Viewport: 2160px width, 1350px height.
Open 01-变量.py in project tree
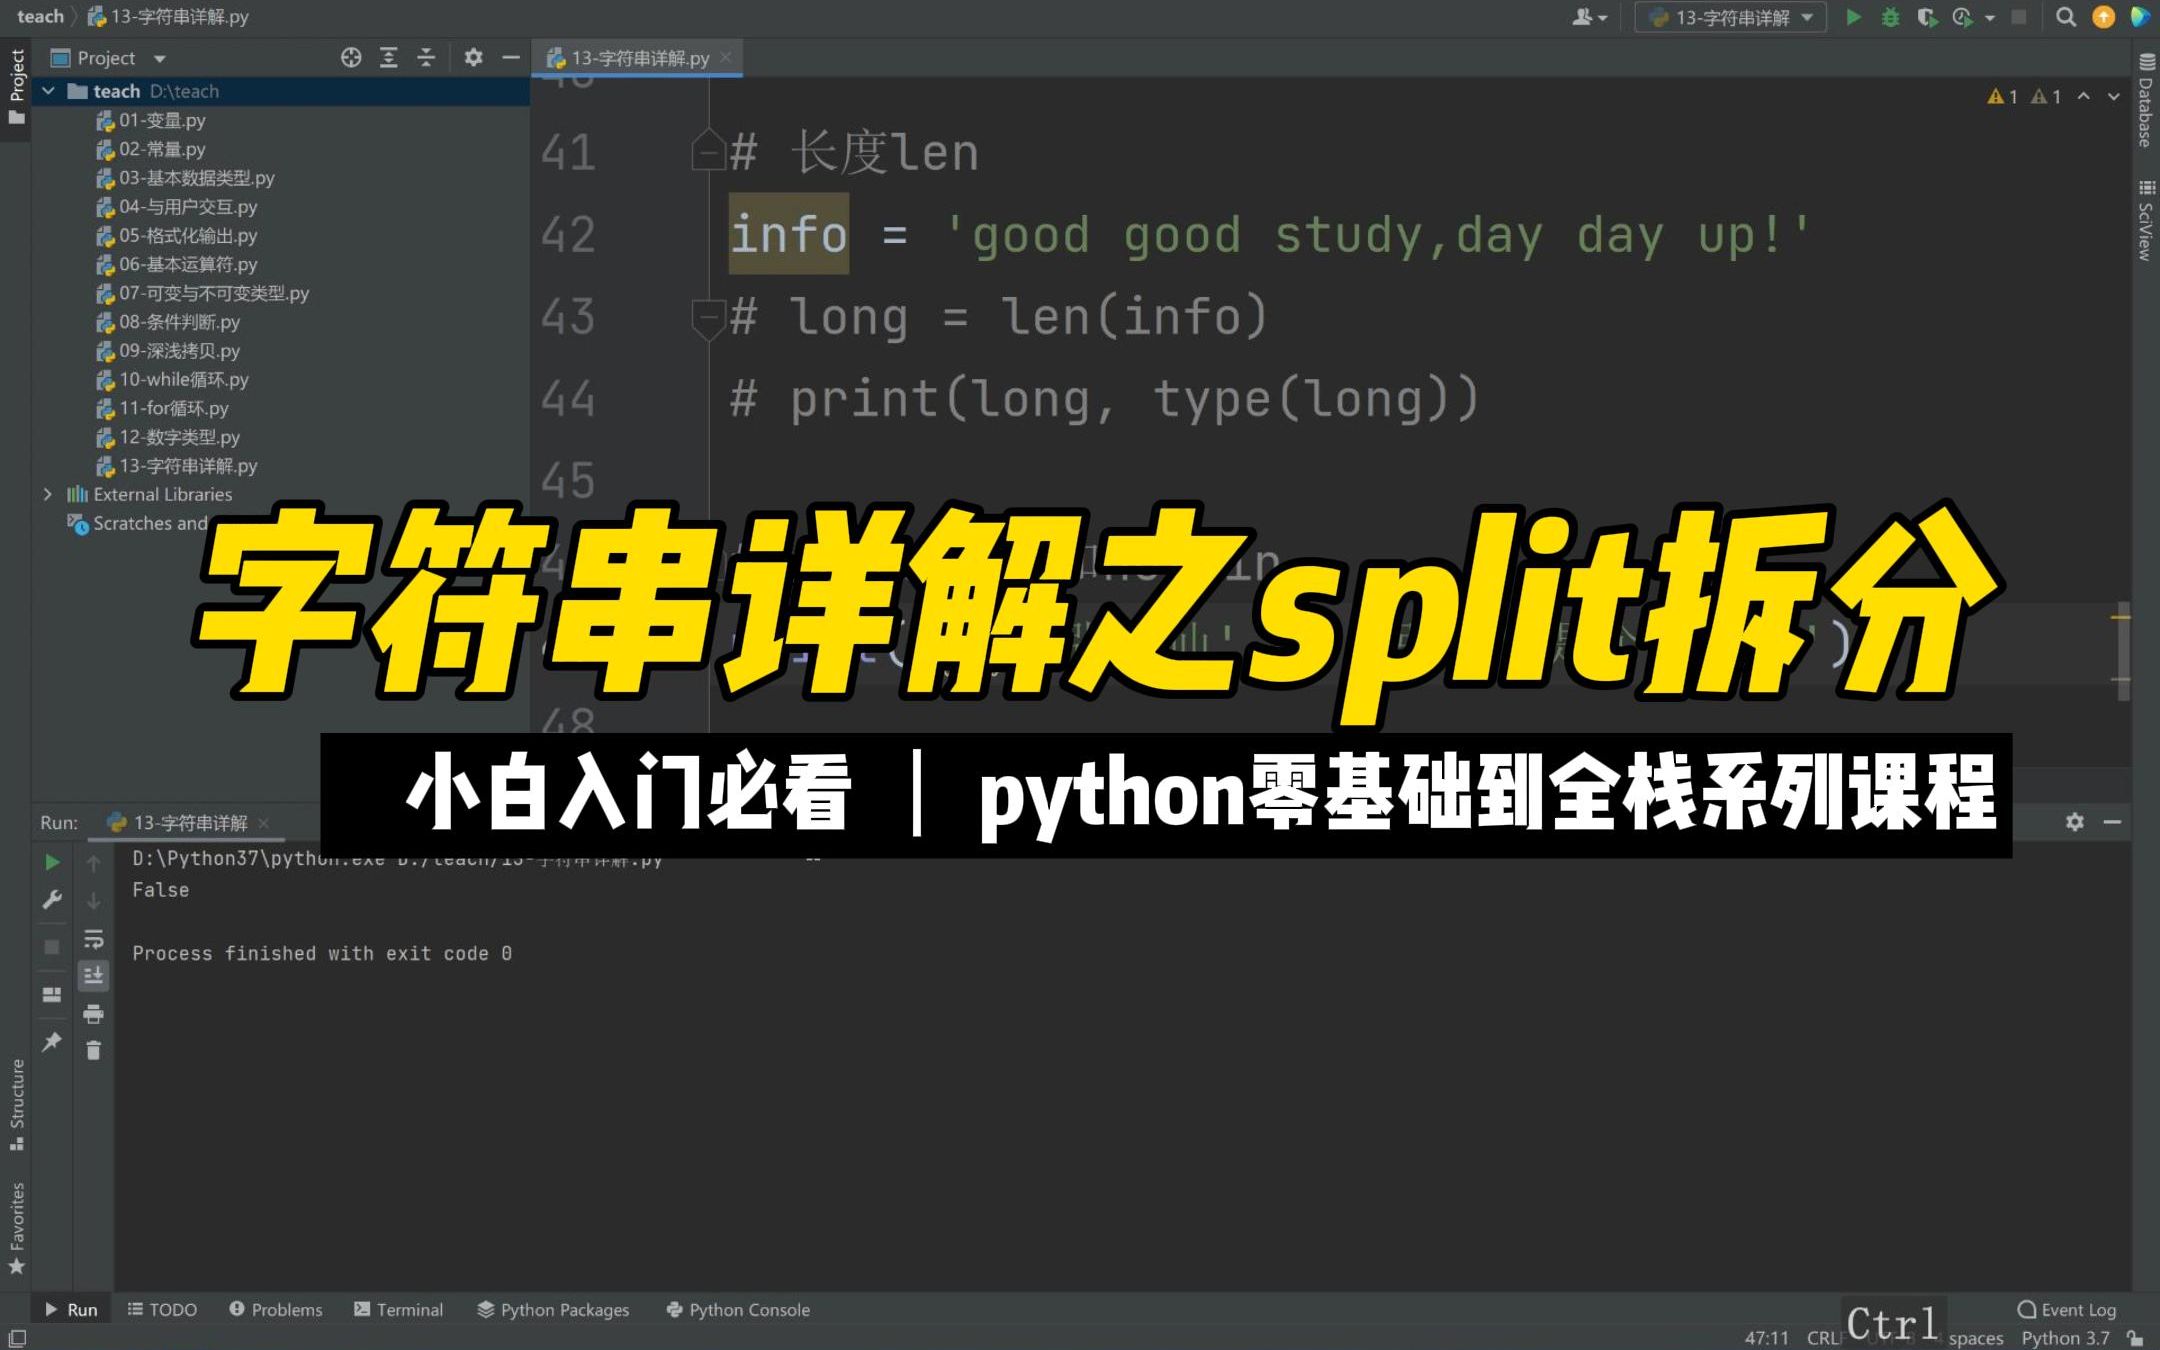pyautogui.click(x=151, y=120)
